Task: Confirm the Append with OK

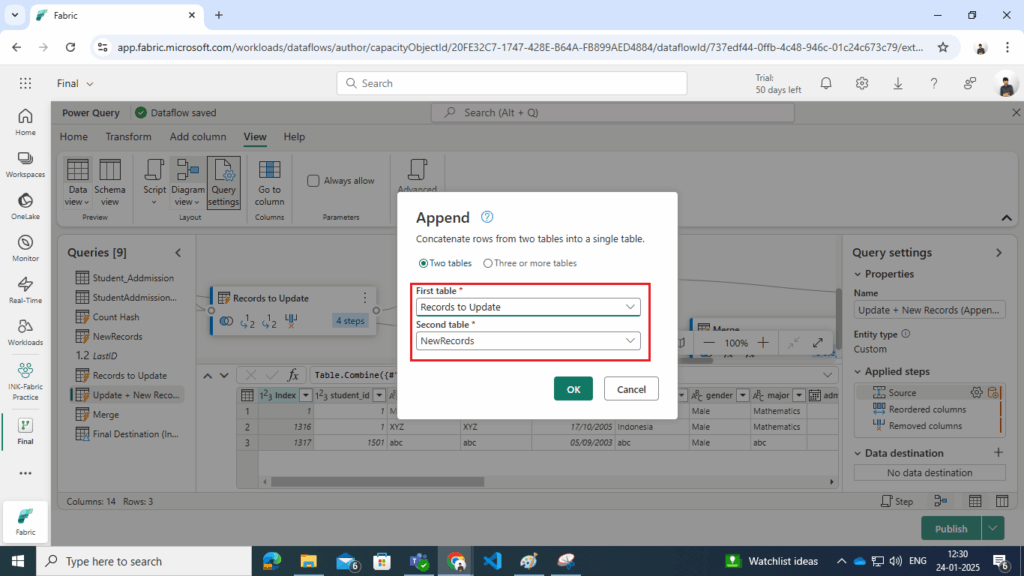Action: click(x=573, y=389)
